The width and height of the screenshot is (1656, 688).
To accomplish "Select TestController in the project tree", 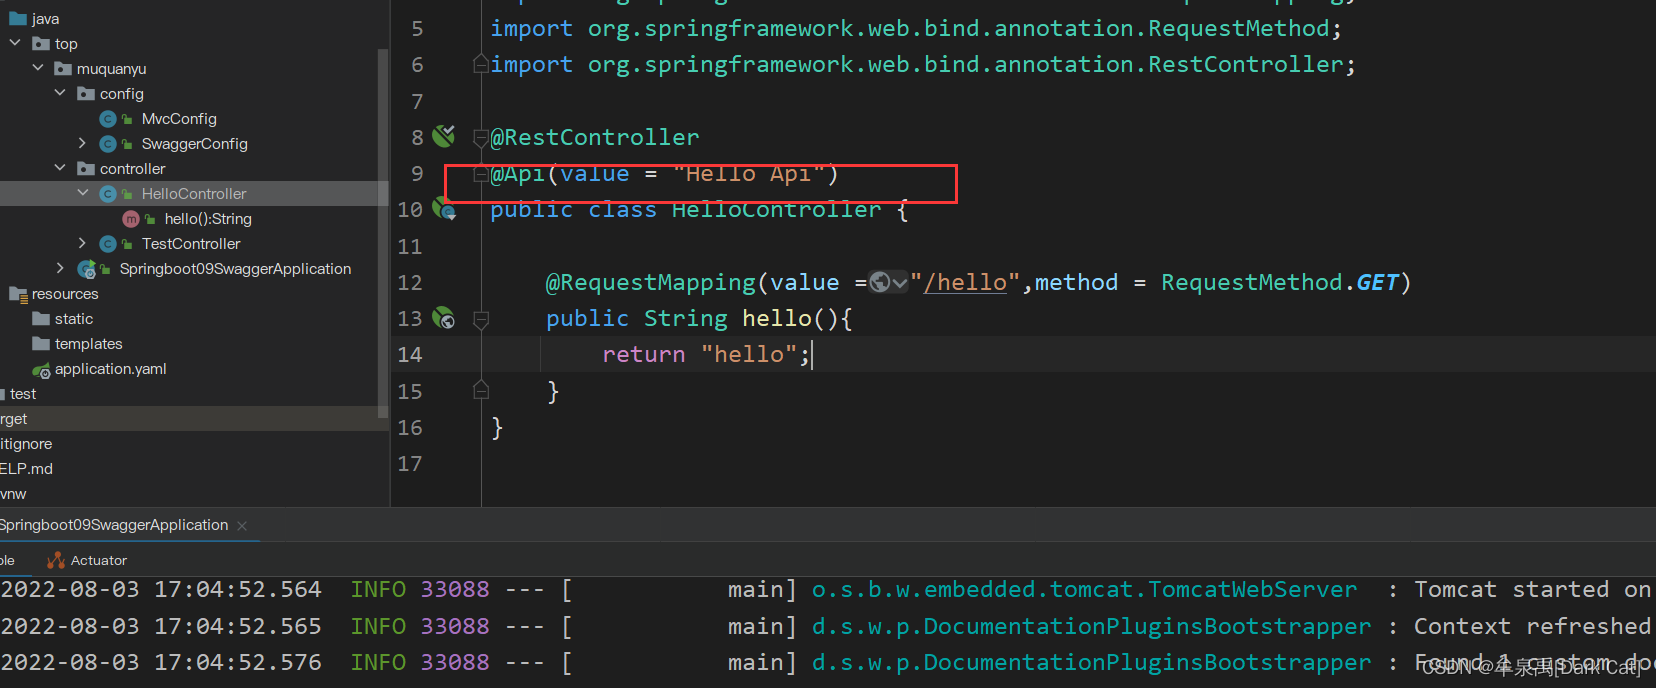I will (x=191, y=244).
